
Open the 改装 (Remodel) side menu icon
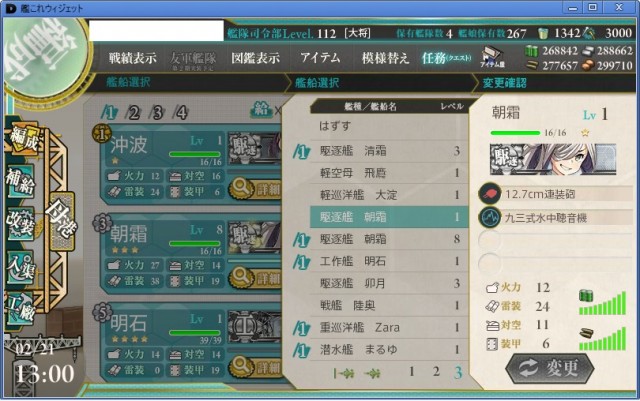click(x=20, y=224)
